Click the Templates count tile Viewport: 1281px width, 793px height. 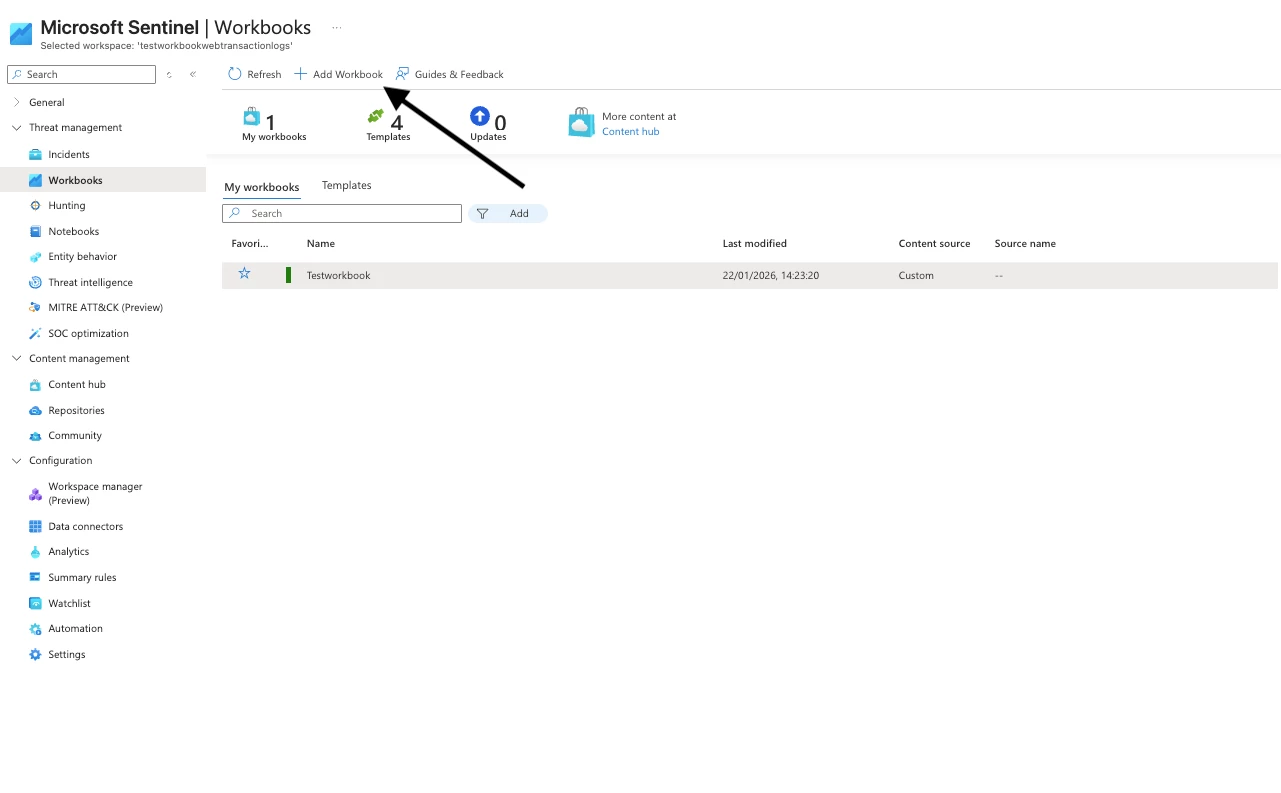(x=388, y=124)
